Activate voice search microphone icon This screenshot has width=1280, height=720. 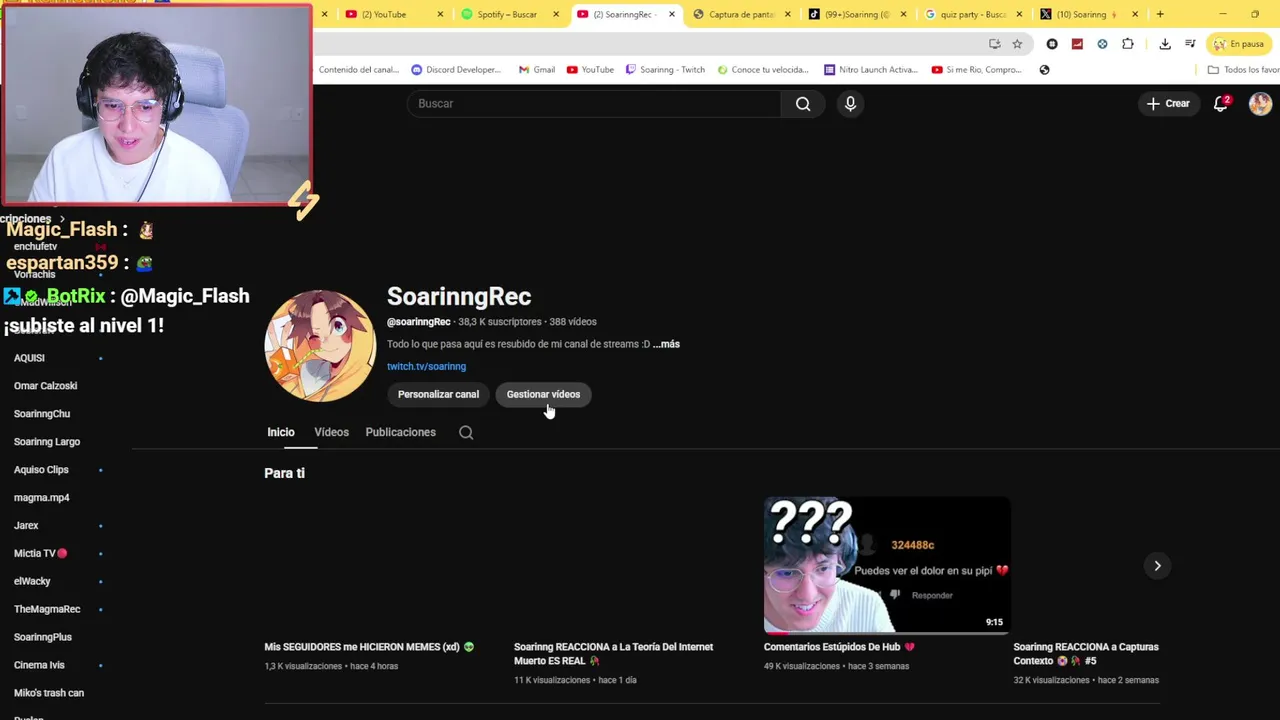click(x=850, y=104)
